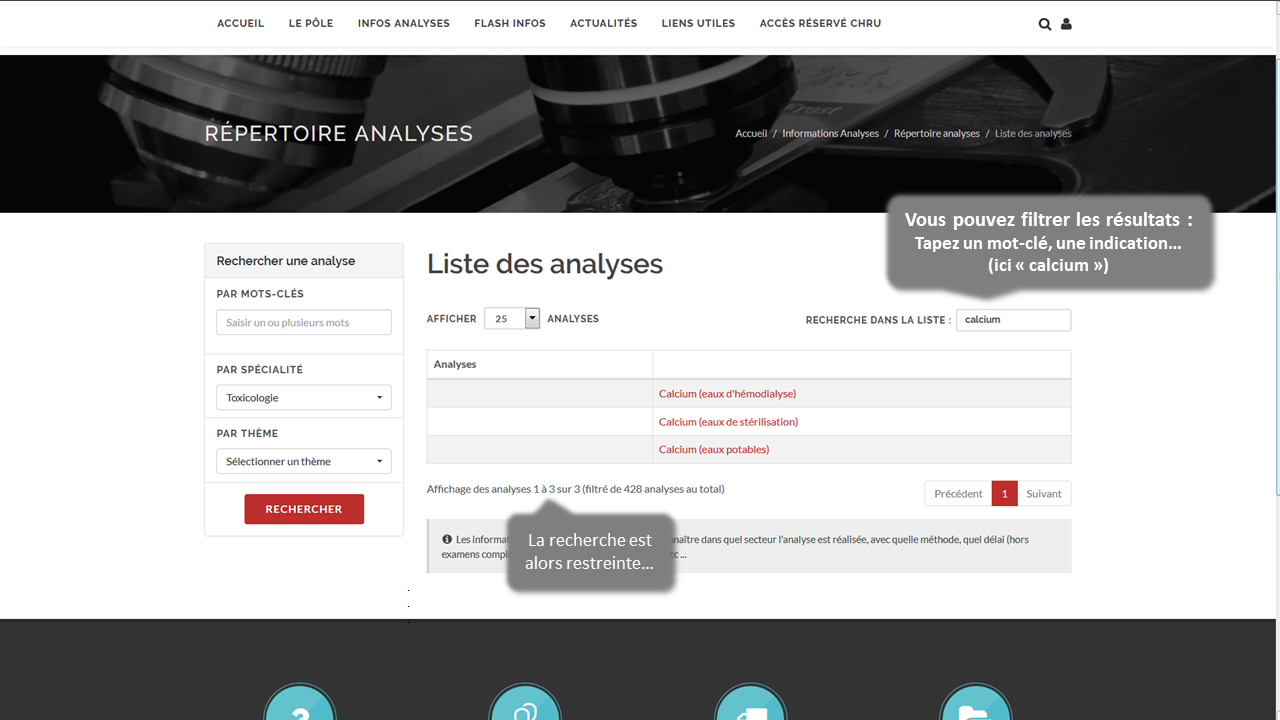Open the user account icon

pos(1066,24)
